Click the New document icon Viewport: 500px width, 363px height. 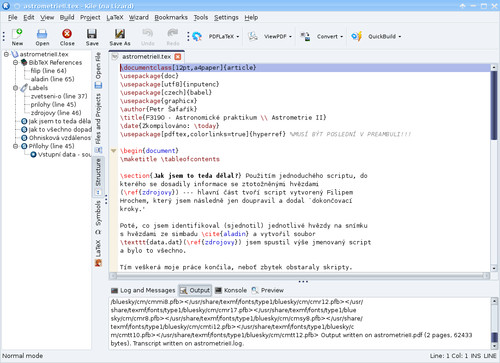click(x=17, y=34)
